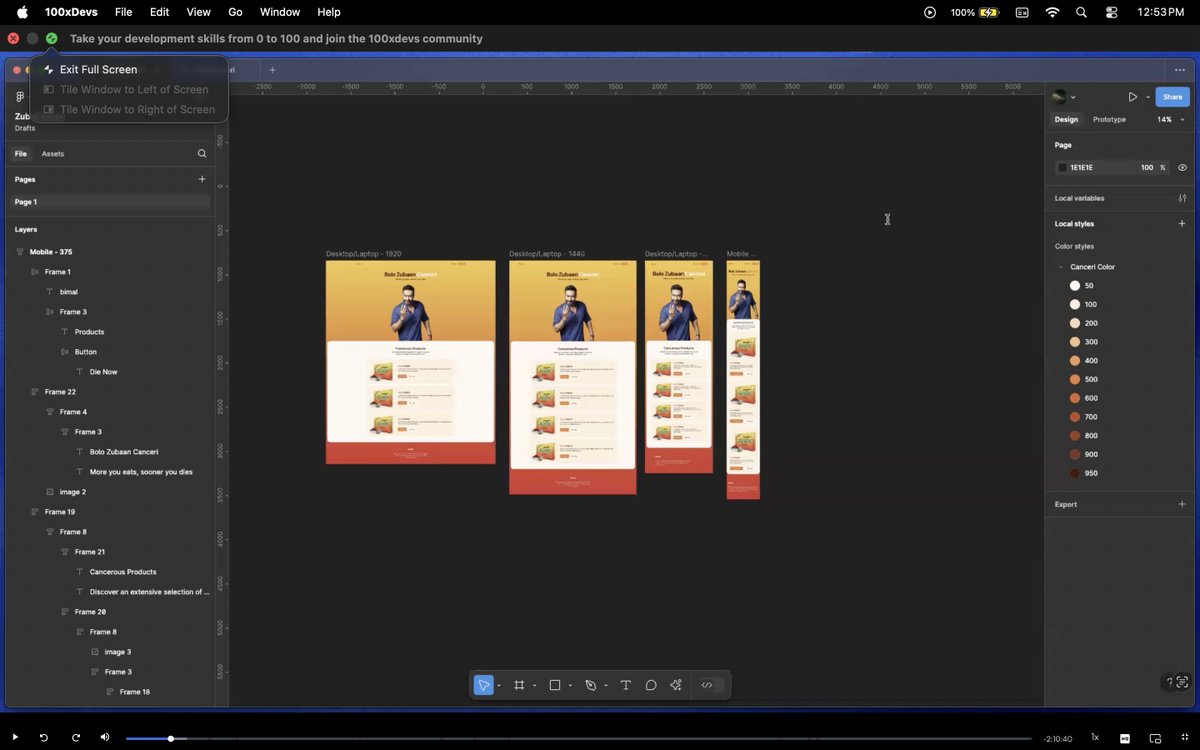
Task: Search layers with magnifier icon
Action: (x=202, y=154)
